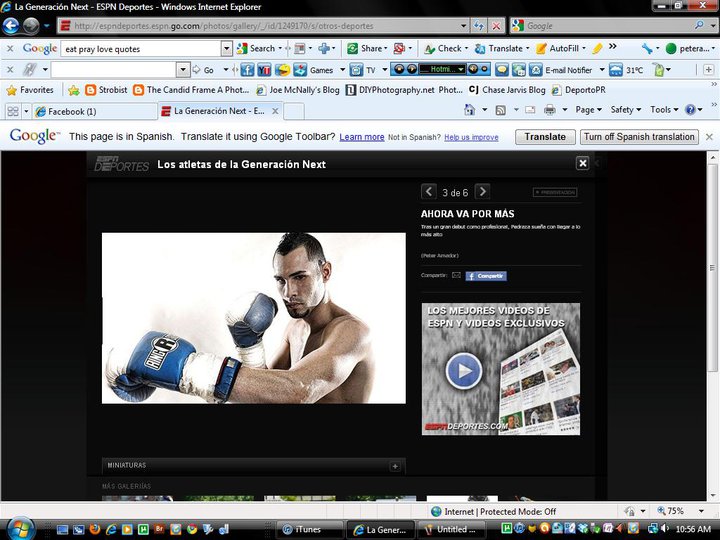Expand the Google toolbar search history dropdown
The height and width of the screenshot is (540, 720).
coord(227,48)
